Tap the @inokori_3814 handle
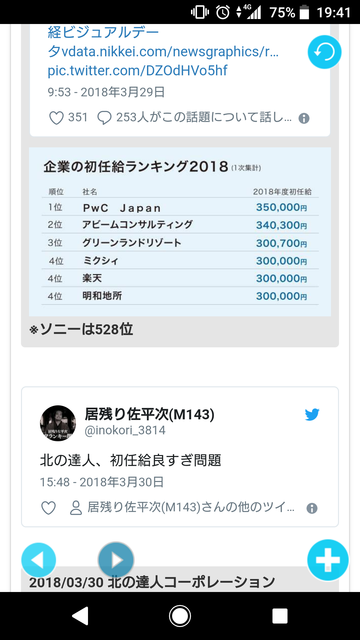The height and width of the screenshot is (640, 360). [125, 430]
